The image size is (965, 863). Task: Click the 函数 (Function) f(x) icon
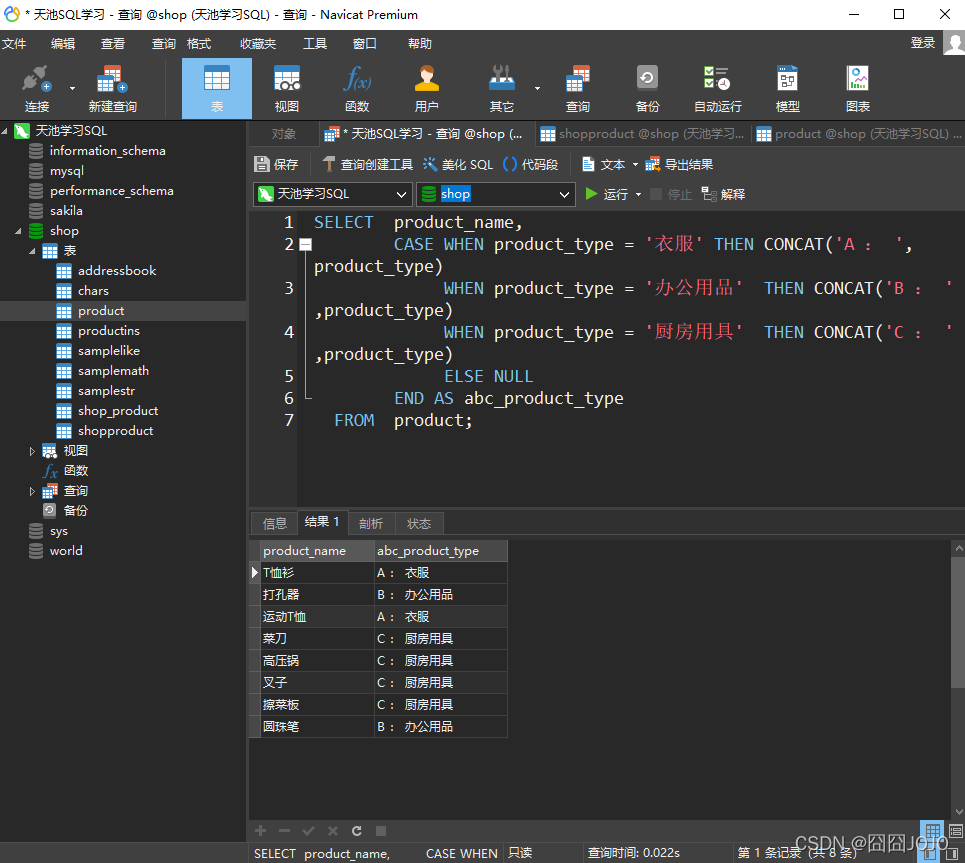point(357,89)
